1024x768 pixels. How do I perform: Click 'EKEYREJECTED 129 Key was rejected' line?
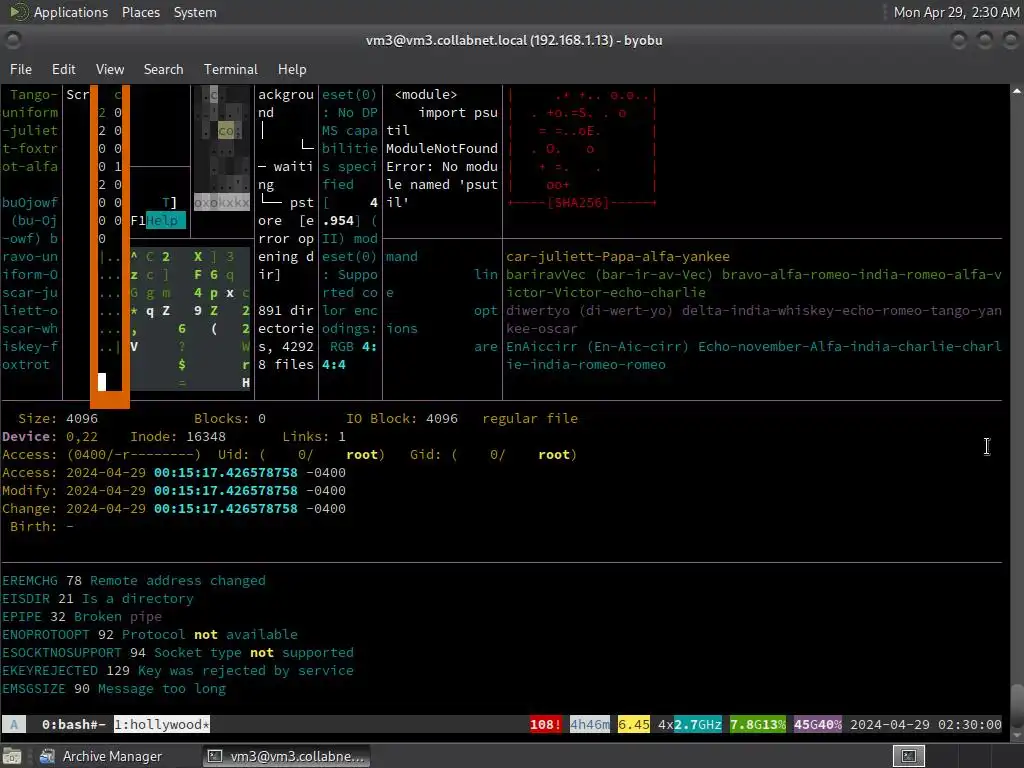point(178,670)
